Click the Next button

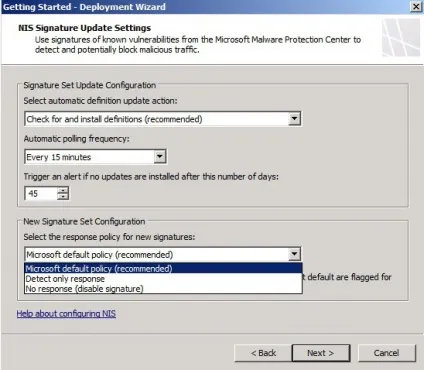pos(321,353)
